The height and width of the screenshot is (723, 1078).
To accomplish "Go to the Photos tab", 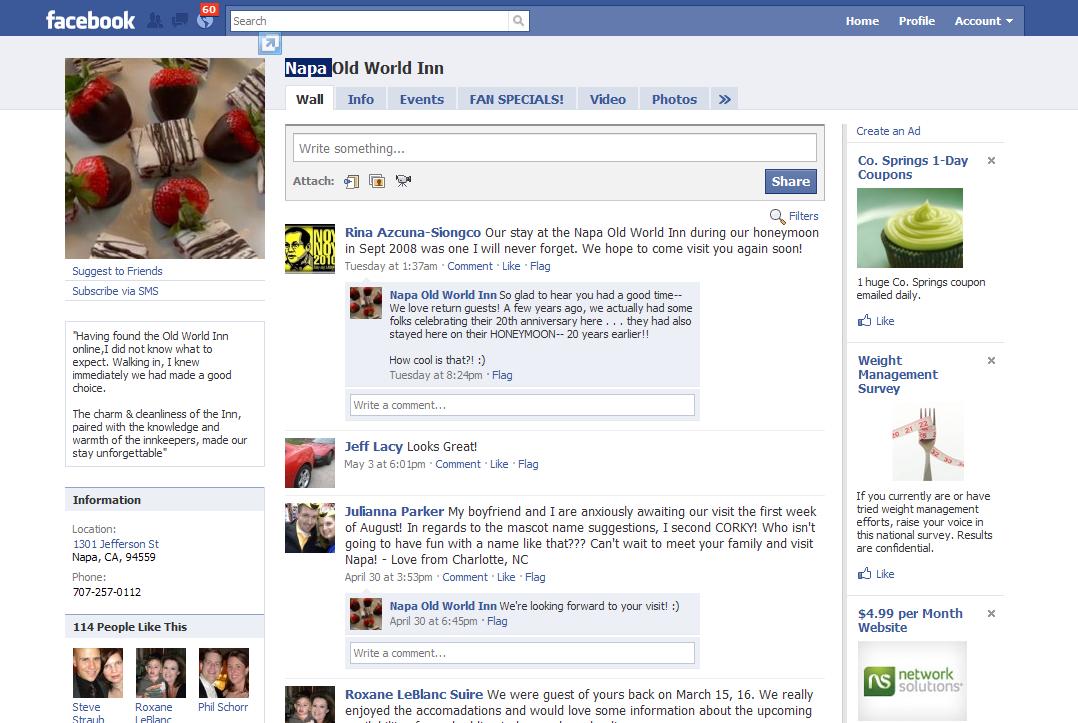I will (674, 99).
